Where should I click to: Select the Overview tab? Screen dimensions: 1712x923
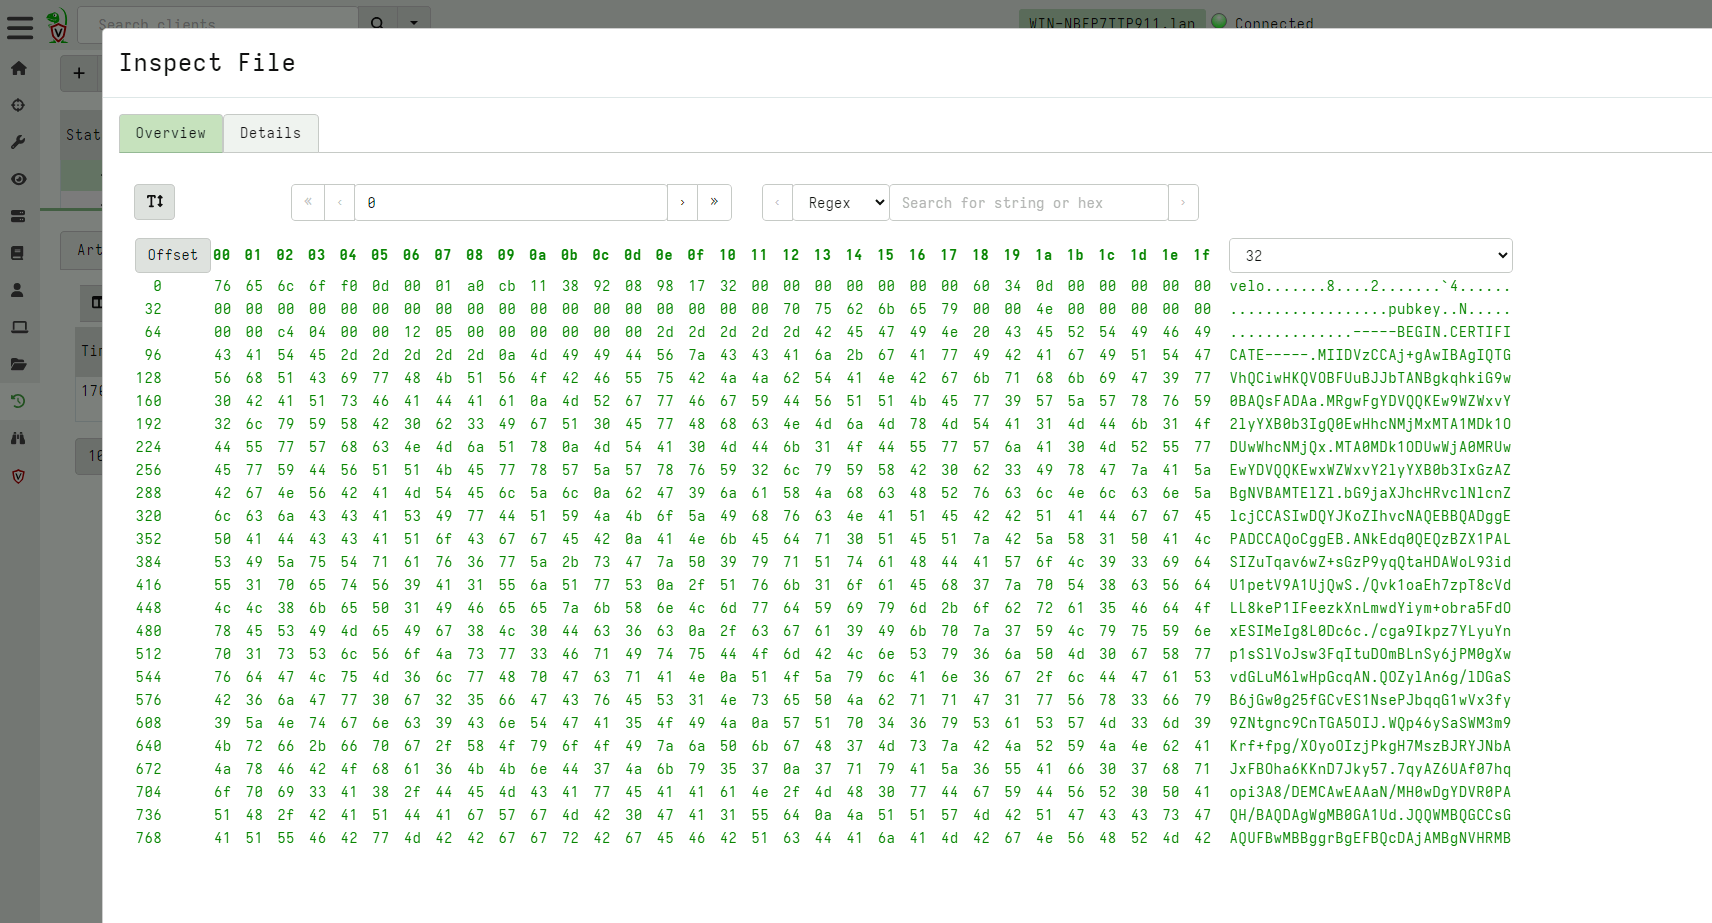170,132
